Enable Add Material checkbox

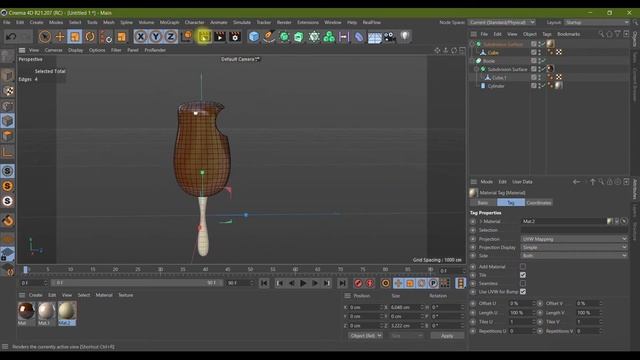pos(523,267)
